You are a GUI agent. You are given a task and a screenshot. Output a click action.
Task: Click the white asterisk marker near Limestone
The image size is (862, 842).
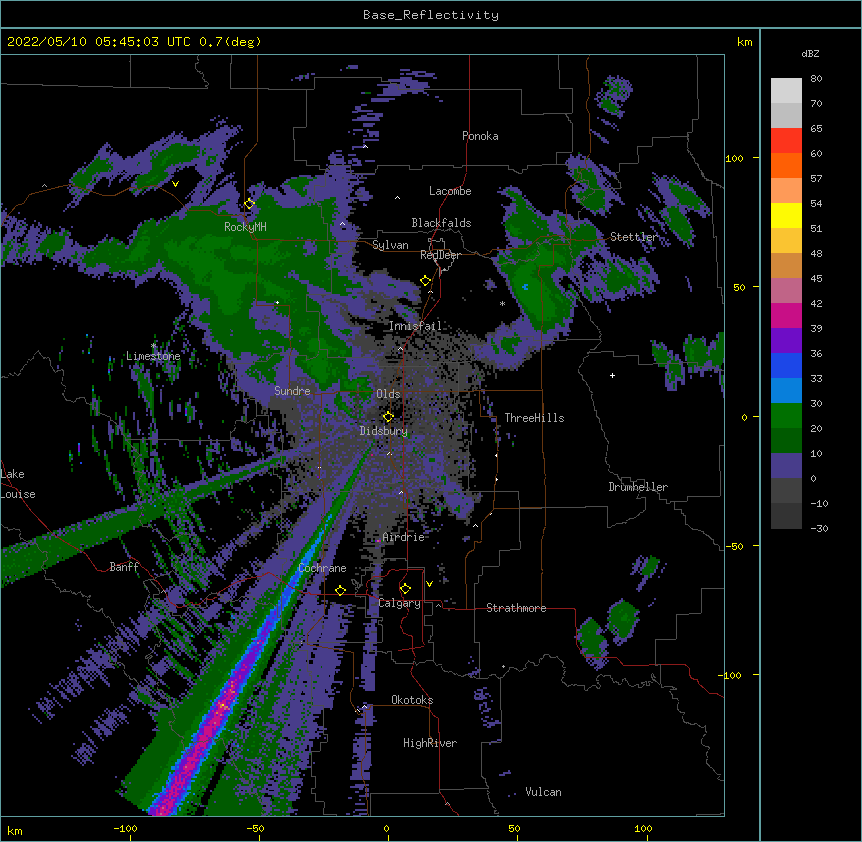(153, 346)
